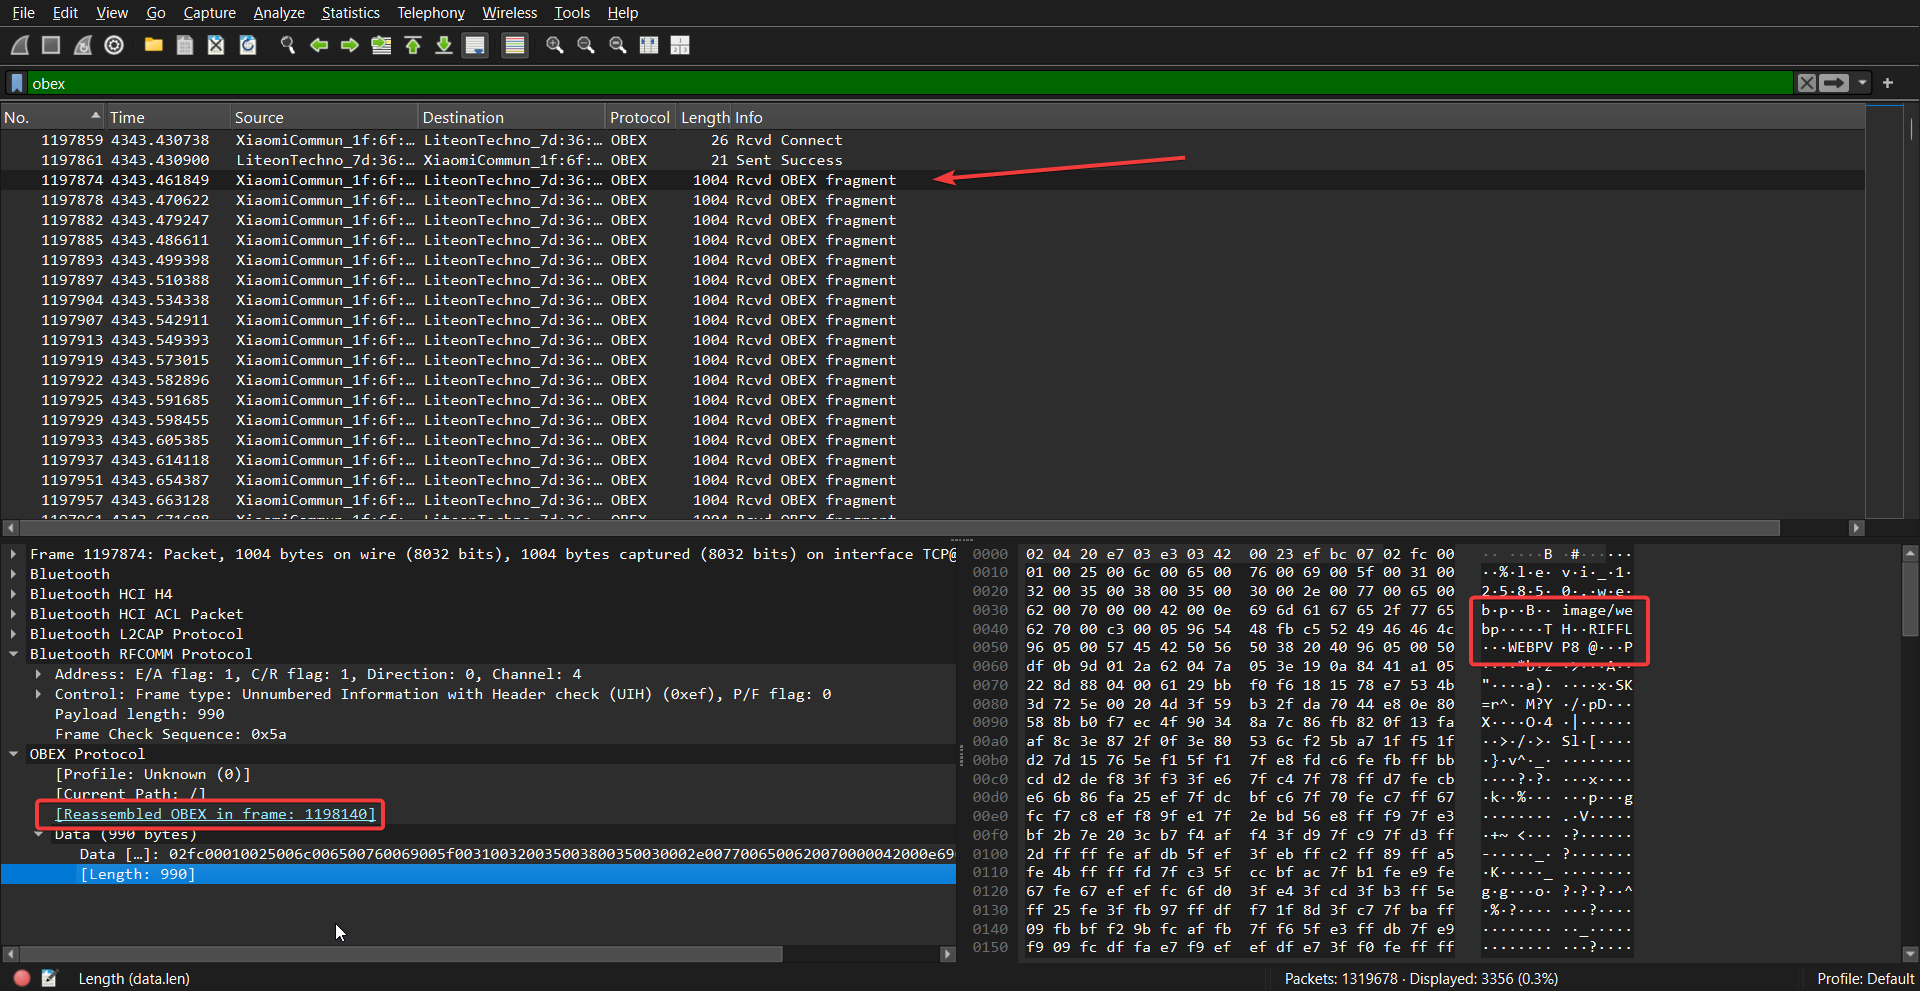Add a filter button with the plus icon
Viewport: 1920px width, 991px height.
tap(1888, 83)
